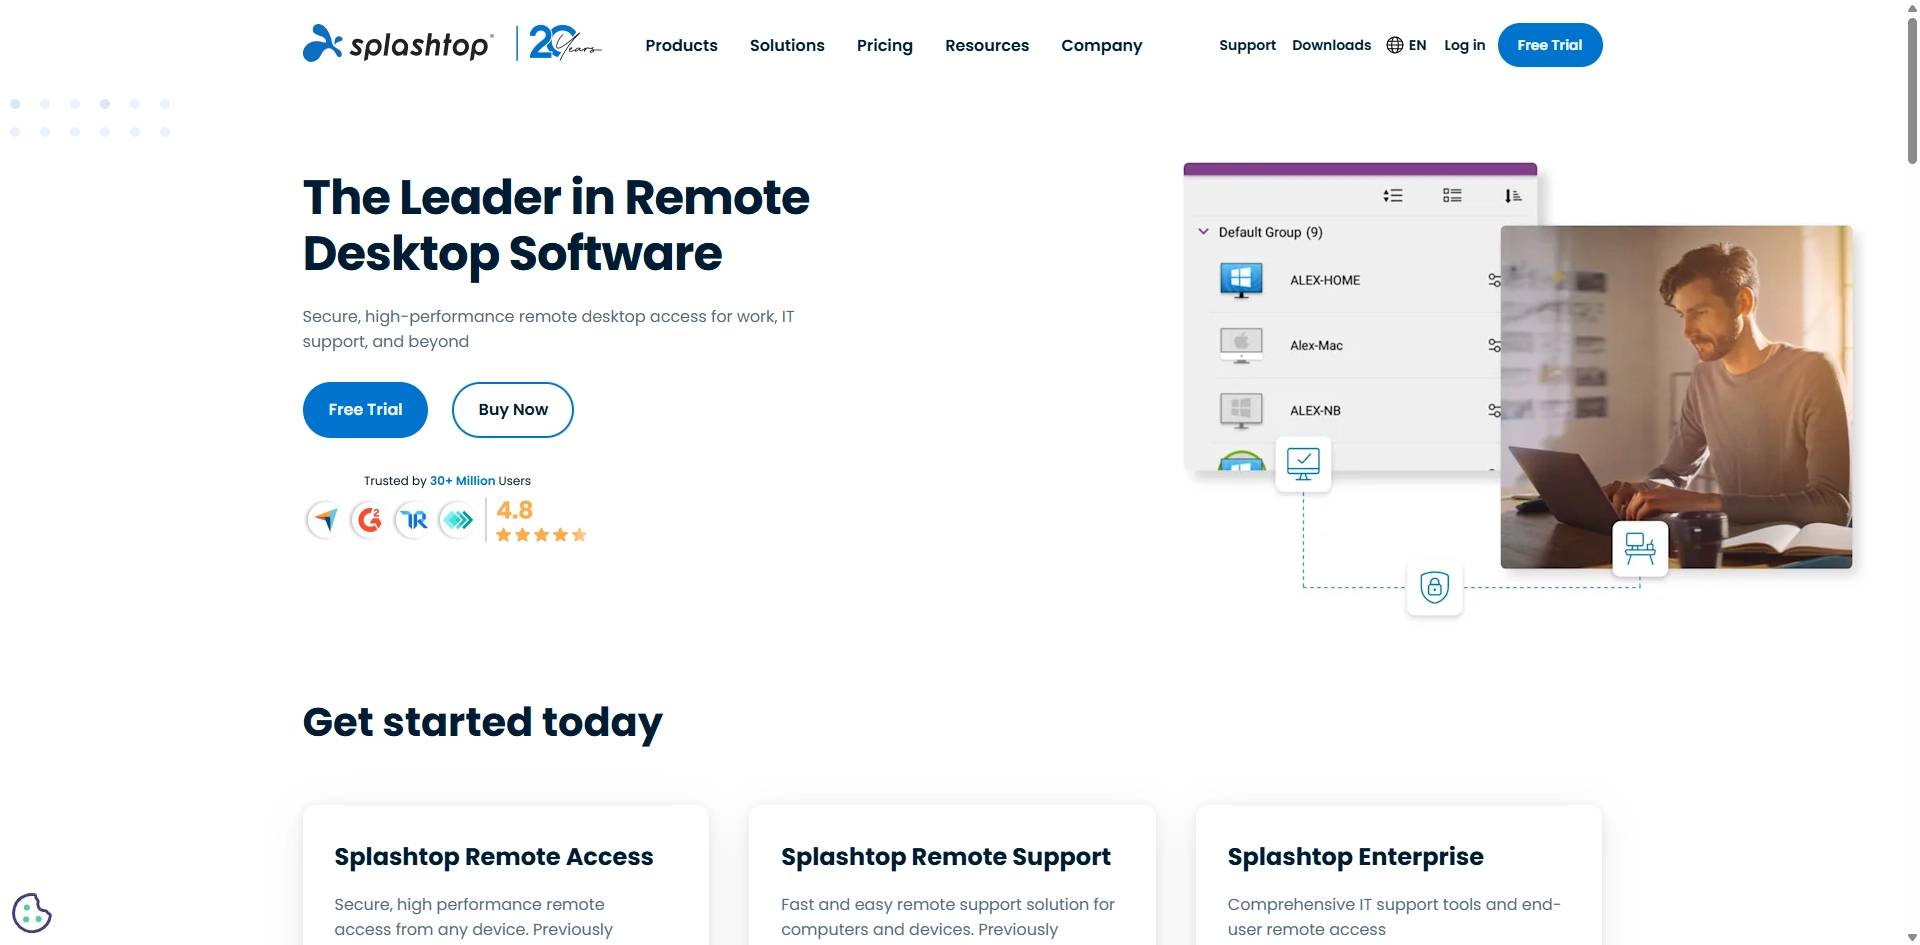Select the ALEX-NB computer name
Viewport: 1920px width, 945px height.
(x=1315, y=410)
